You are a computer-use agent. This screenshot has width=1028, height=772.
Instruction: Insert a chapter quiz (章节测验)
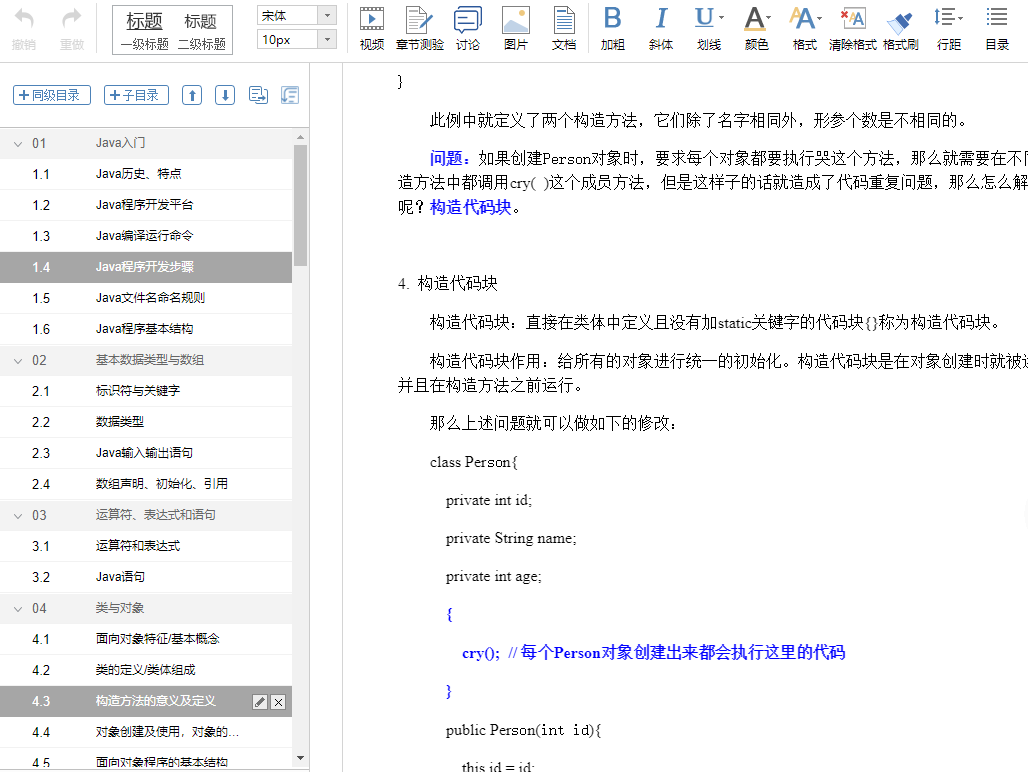(x=420, y=29)
